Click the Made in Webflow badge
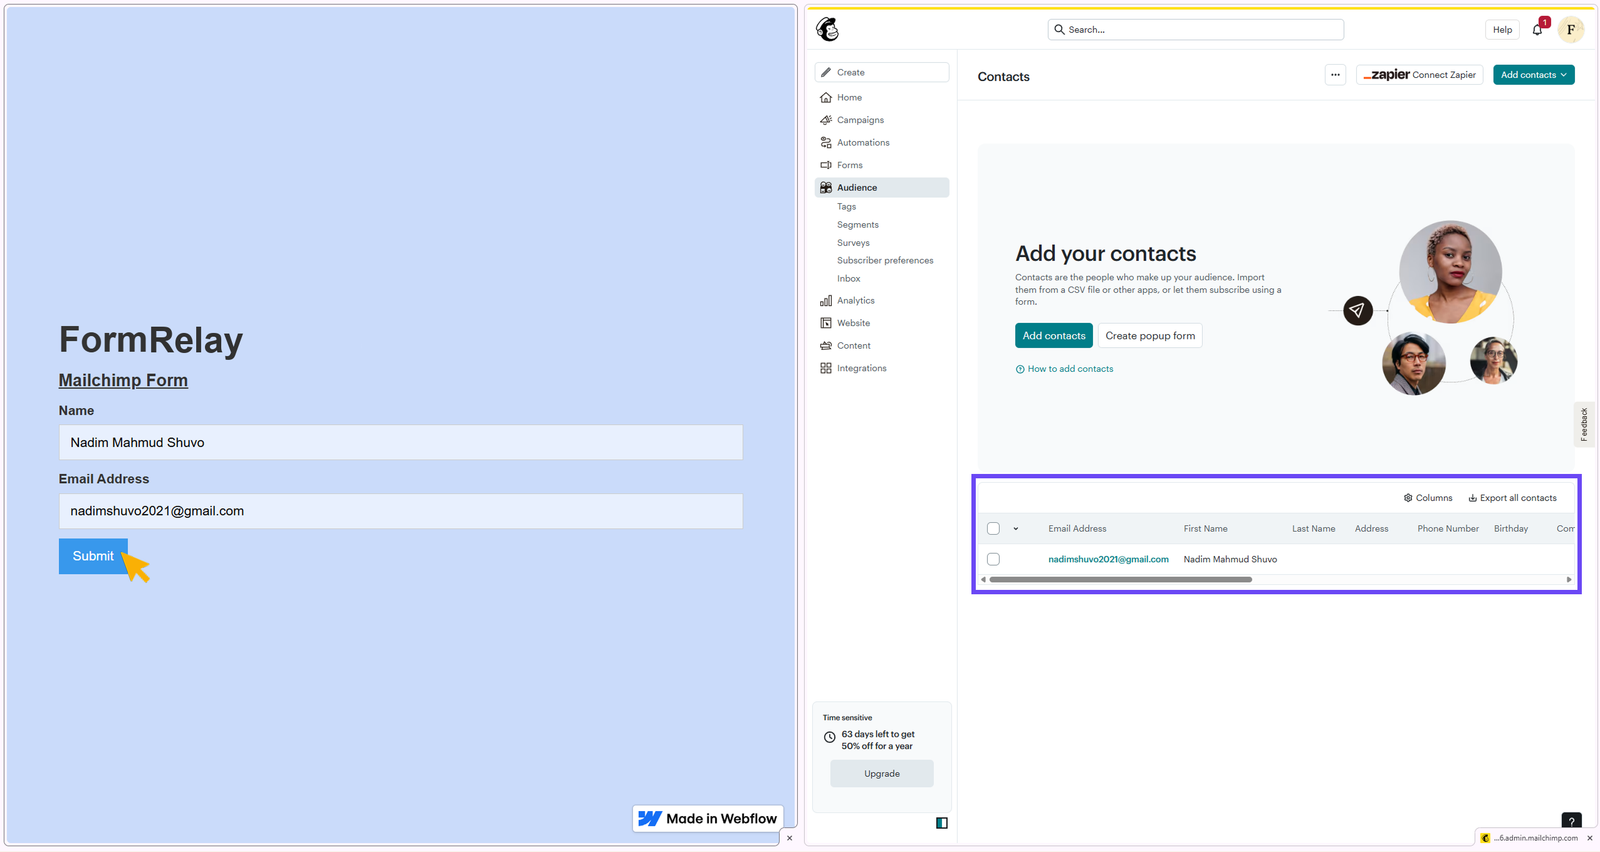The height and width of the screenshot is (852, 1600). tap(708, 819)
